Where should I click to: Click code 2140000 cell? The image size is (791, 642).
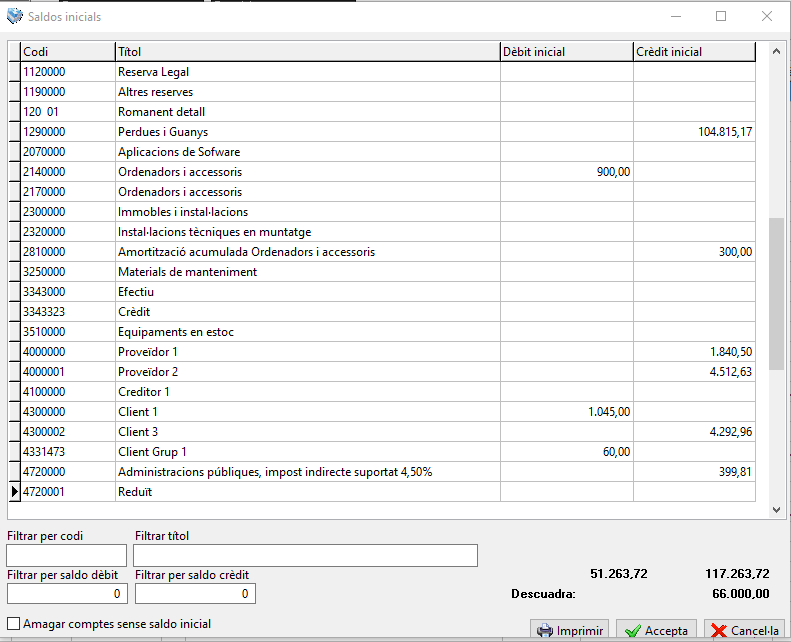(x=68, y=172)
